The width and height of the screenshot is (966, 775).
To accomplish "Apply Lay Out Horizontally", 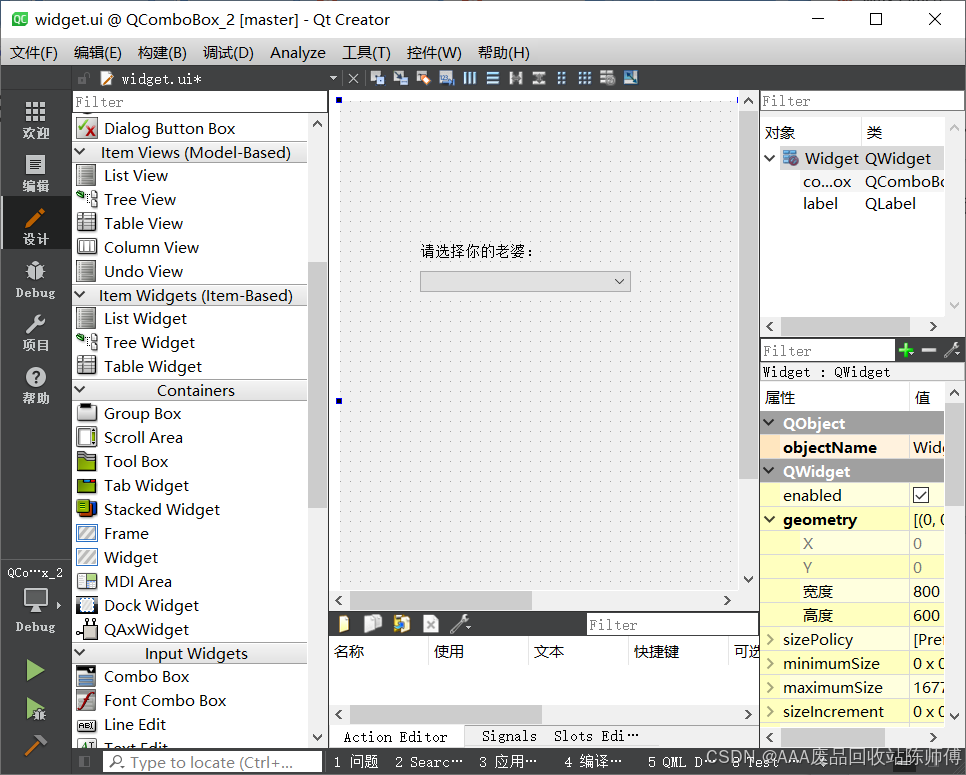I will [x=469, y=78].
